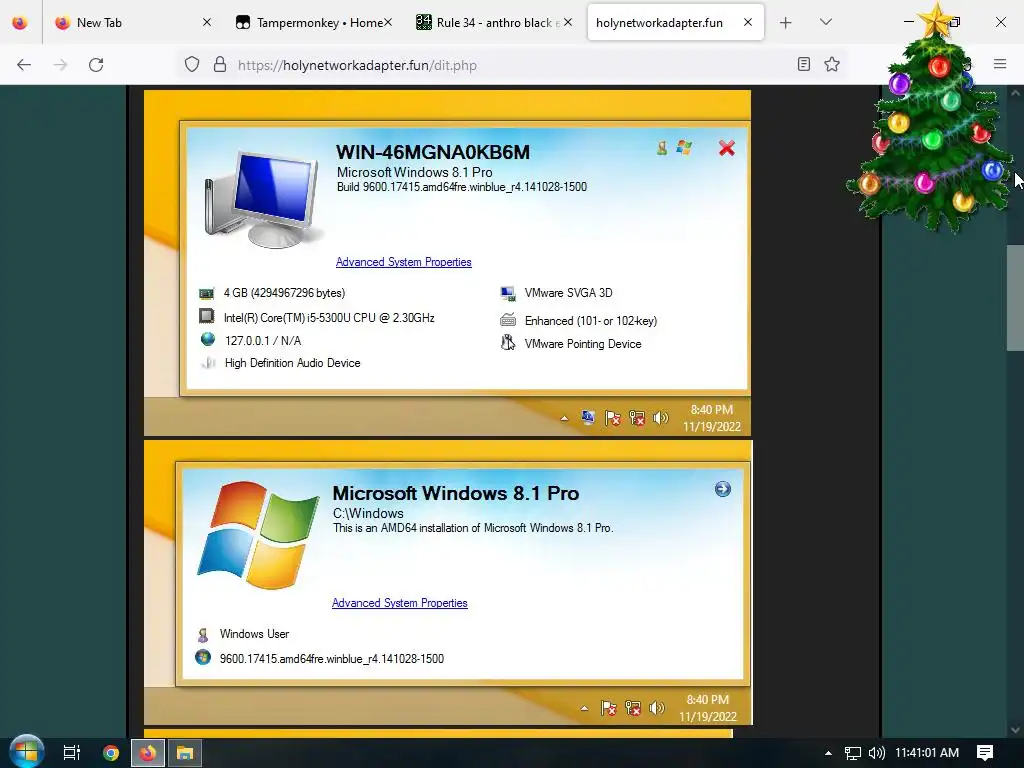Screen dimensions: 1024x768
Task: Click WIN-46MGNA0KB6M computer name text
Action: 433,152
